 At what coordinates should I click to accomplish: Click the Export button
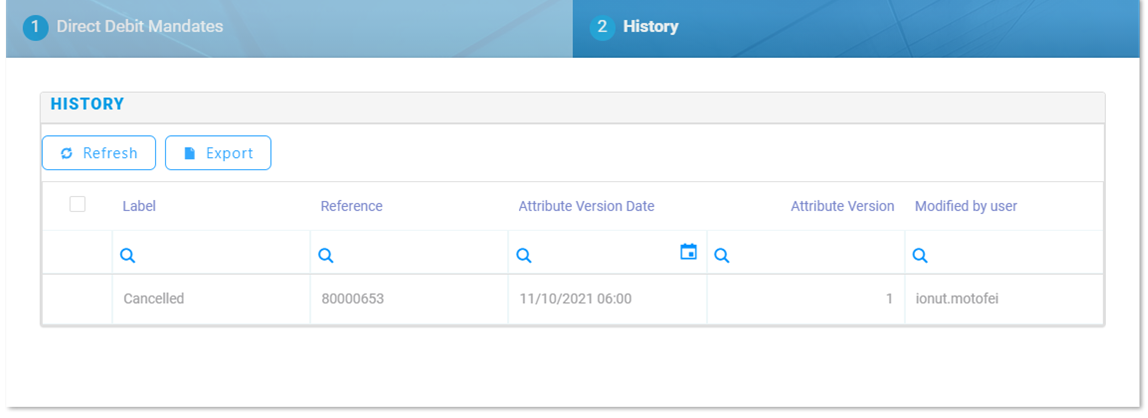(x=218, y=153)
